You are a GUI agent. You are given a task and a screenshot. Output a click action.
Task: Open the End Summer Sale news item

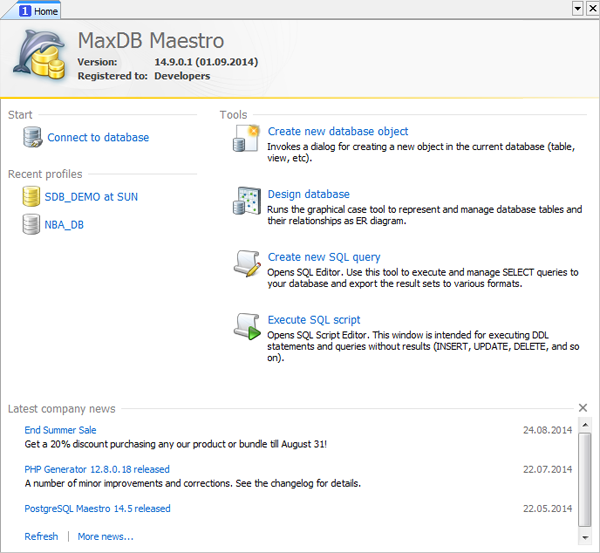pos(60,430)
